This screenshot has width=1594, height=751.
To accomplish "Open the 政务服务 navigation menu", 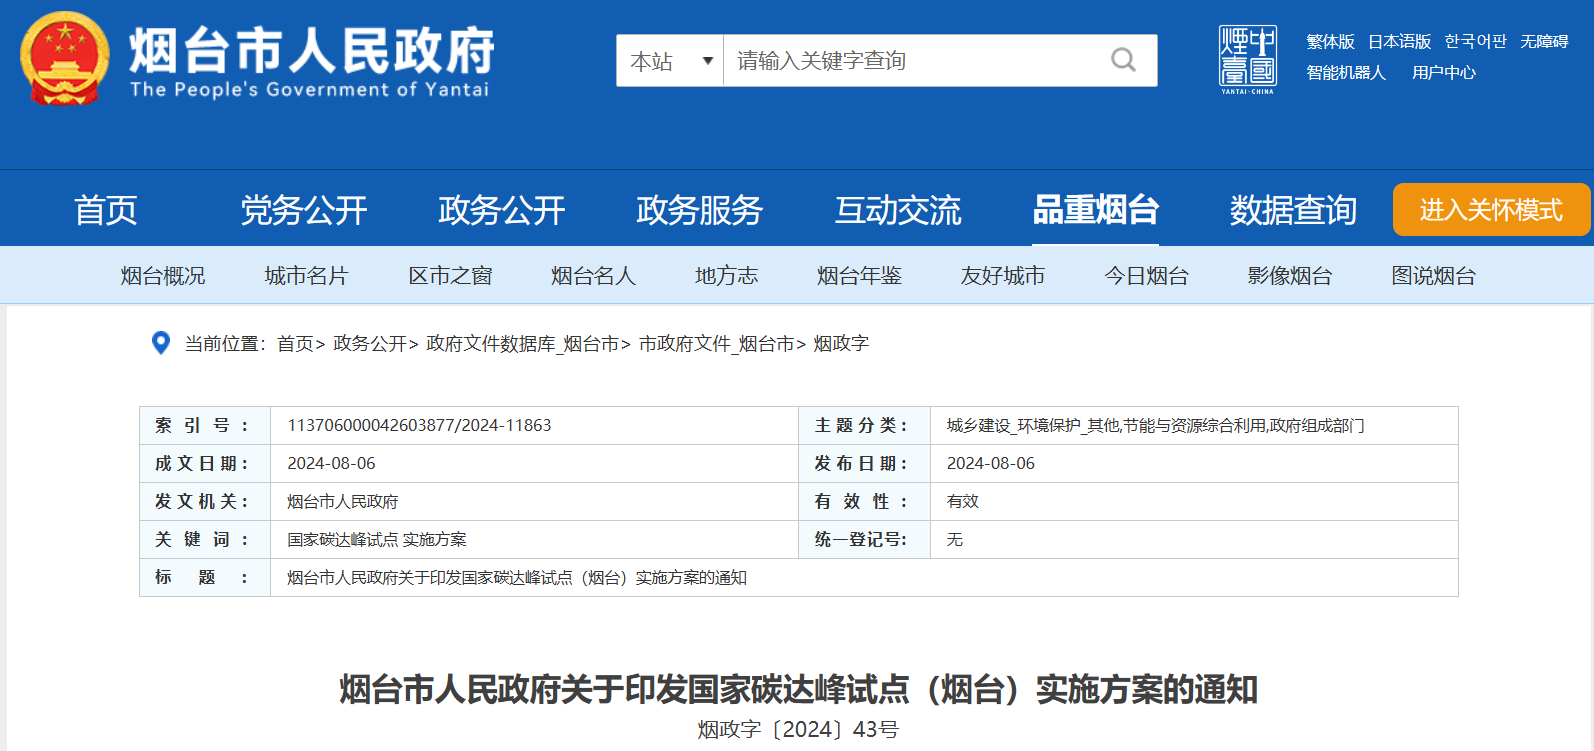I will [699, 210].
